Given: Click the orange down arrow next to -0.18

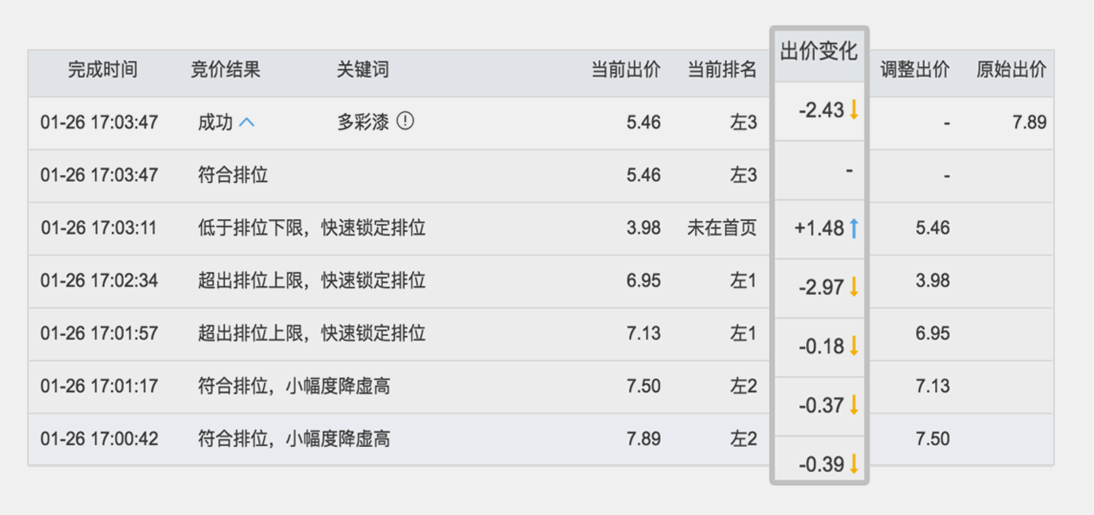Looking at the screenshot, I should tap(853, 345).
